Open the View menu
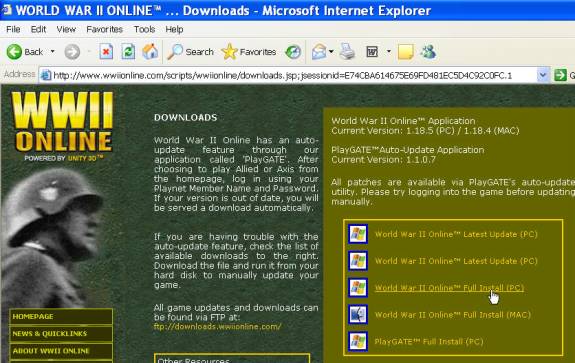 pyautogui.click(x=66, y=29)
